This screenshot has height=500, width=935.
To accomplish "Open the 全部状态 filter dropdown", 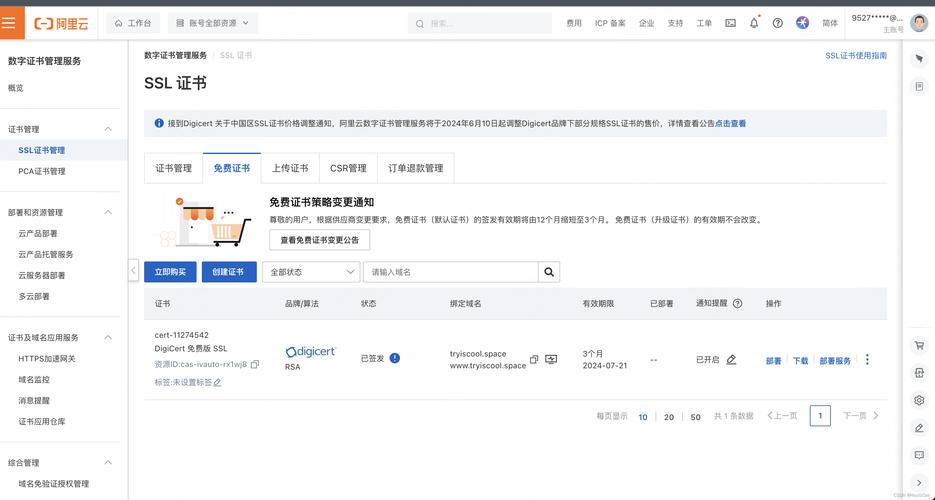I will pos(311,272).
